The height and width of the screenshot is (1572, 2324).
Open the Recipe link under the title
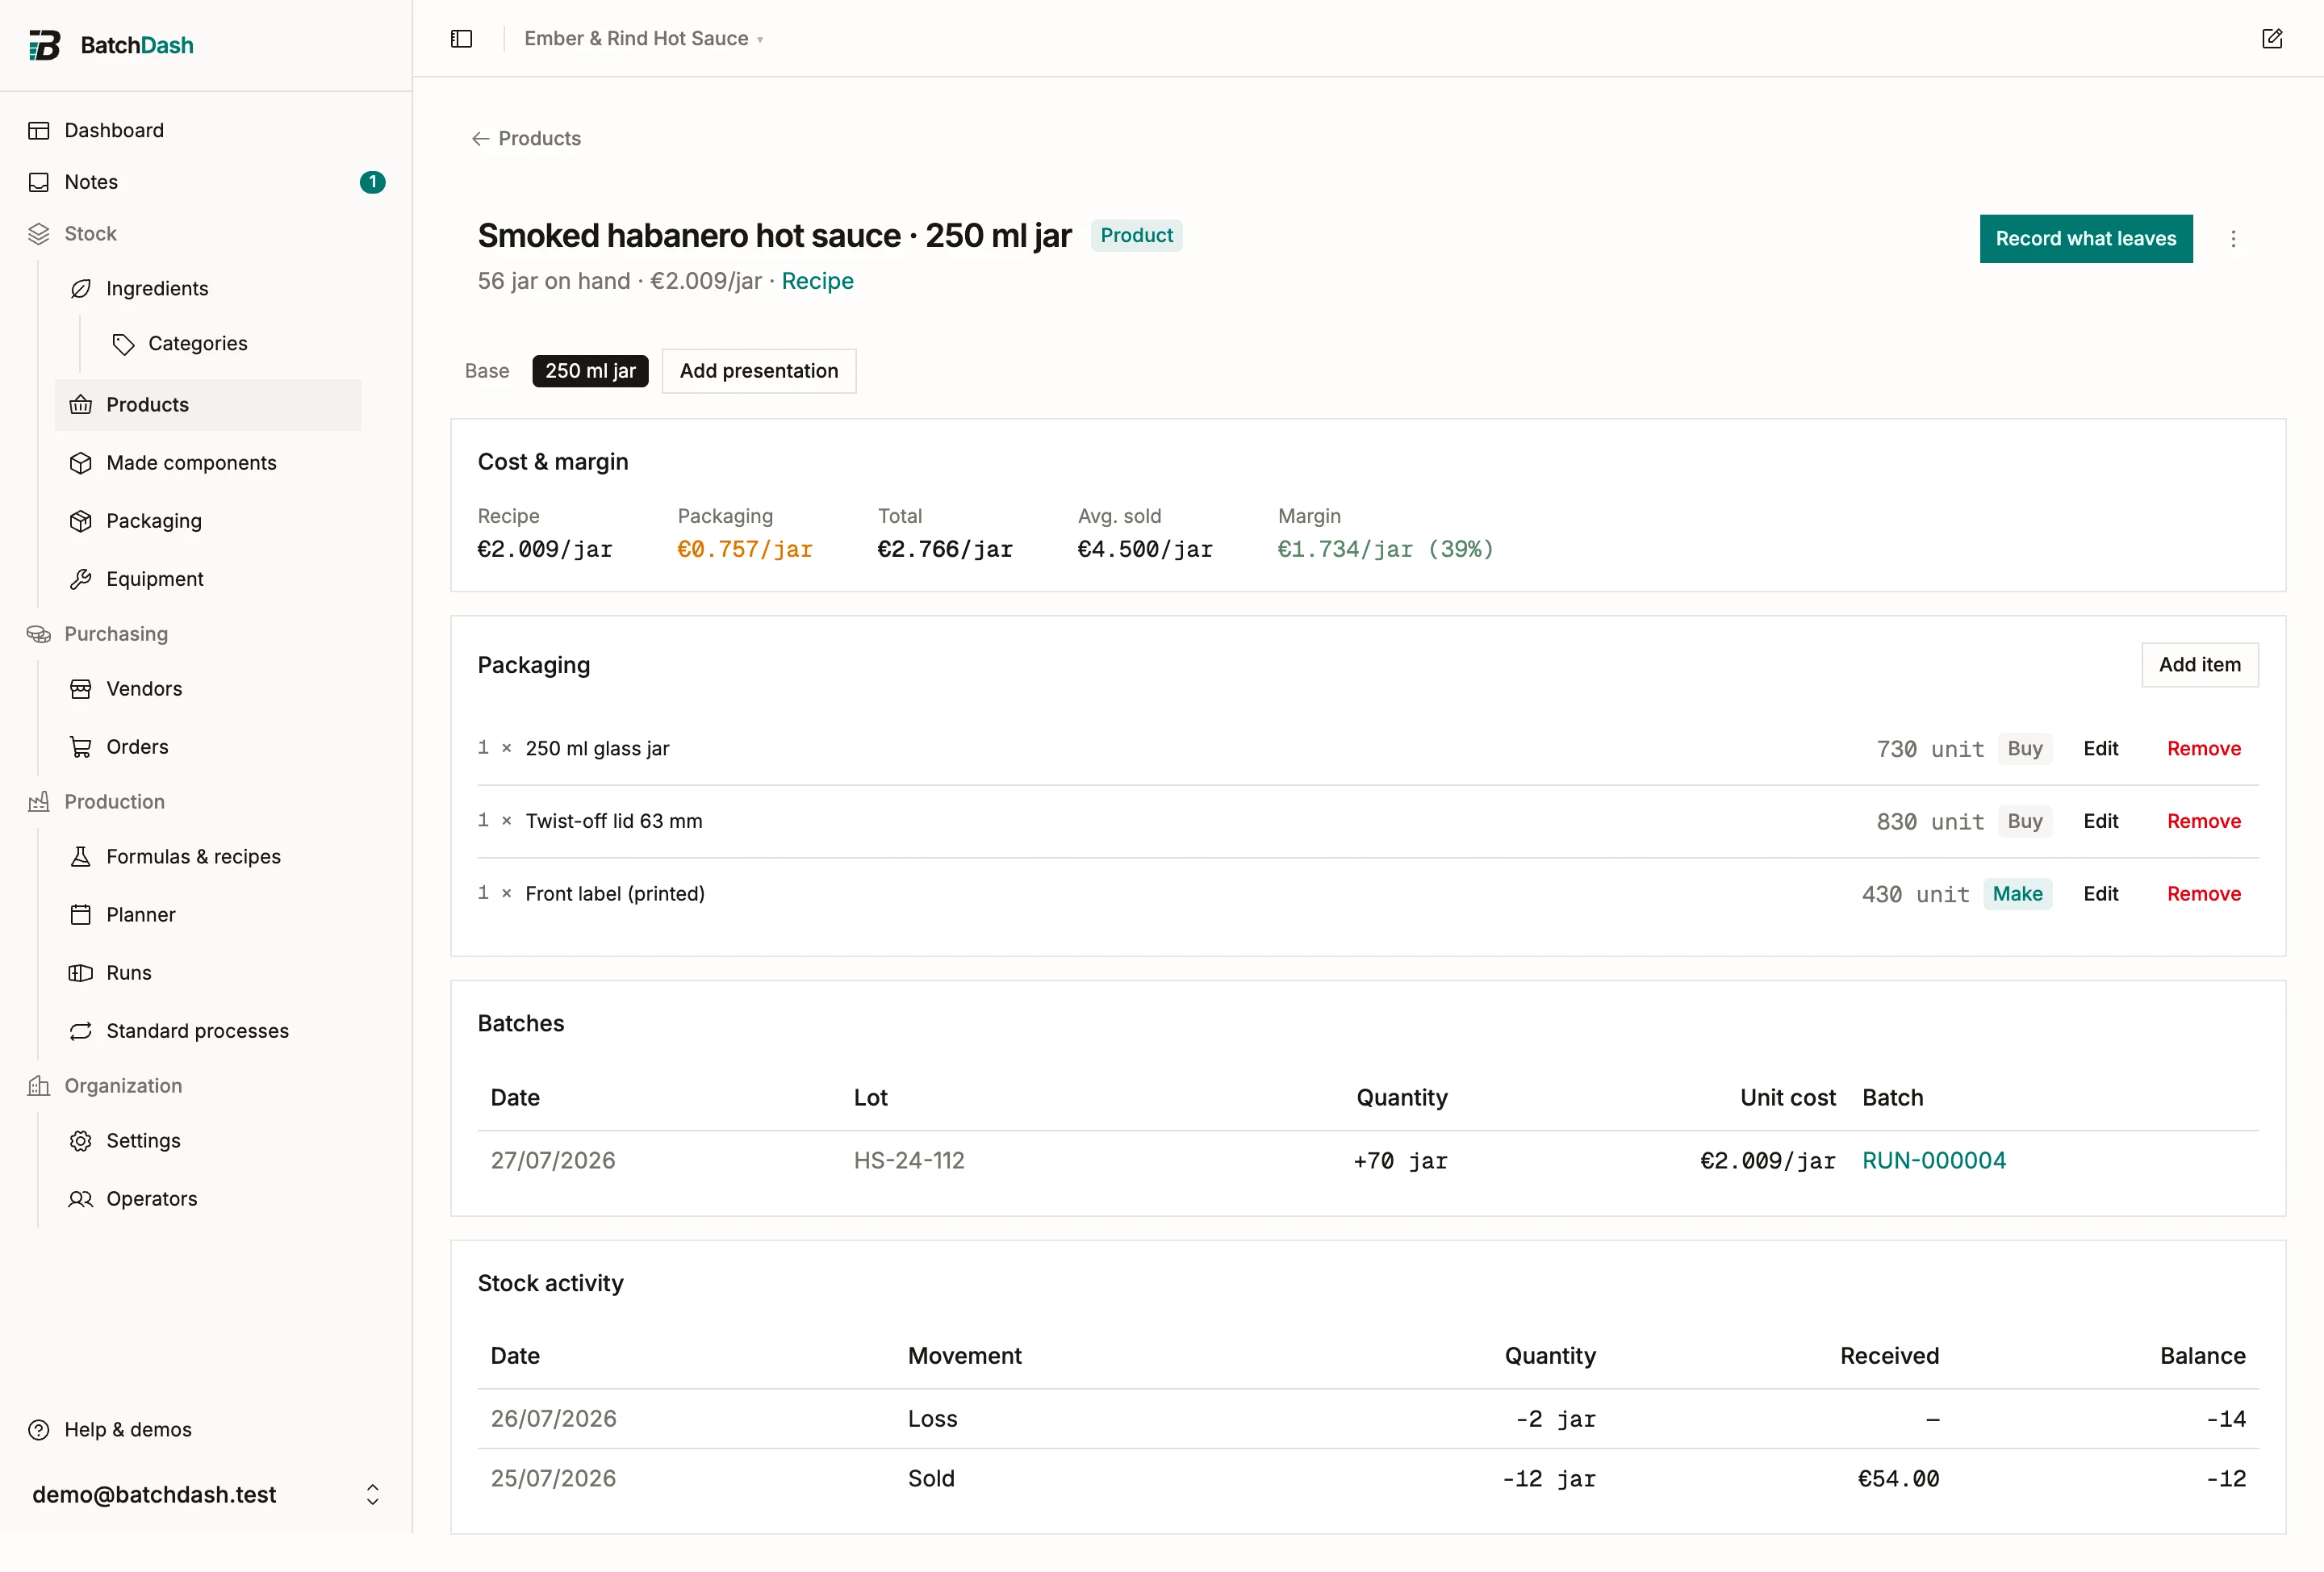817,281
